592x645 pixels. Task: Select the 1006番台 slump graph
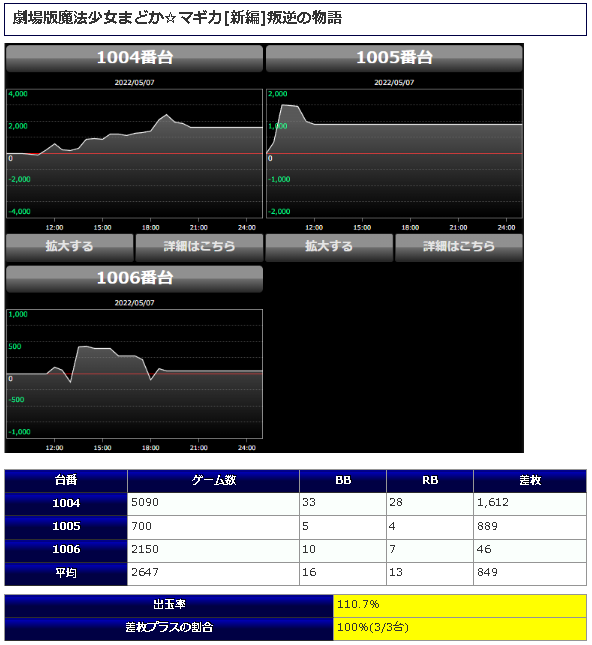(x=134, y=374)
